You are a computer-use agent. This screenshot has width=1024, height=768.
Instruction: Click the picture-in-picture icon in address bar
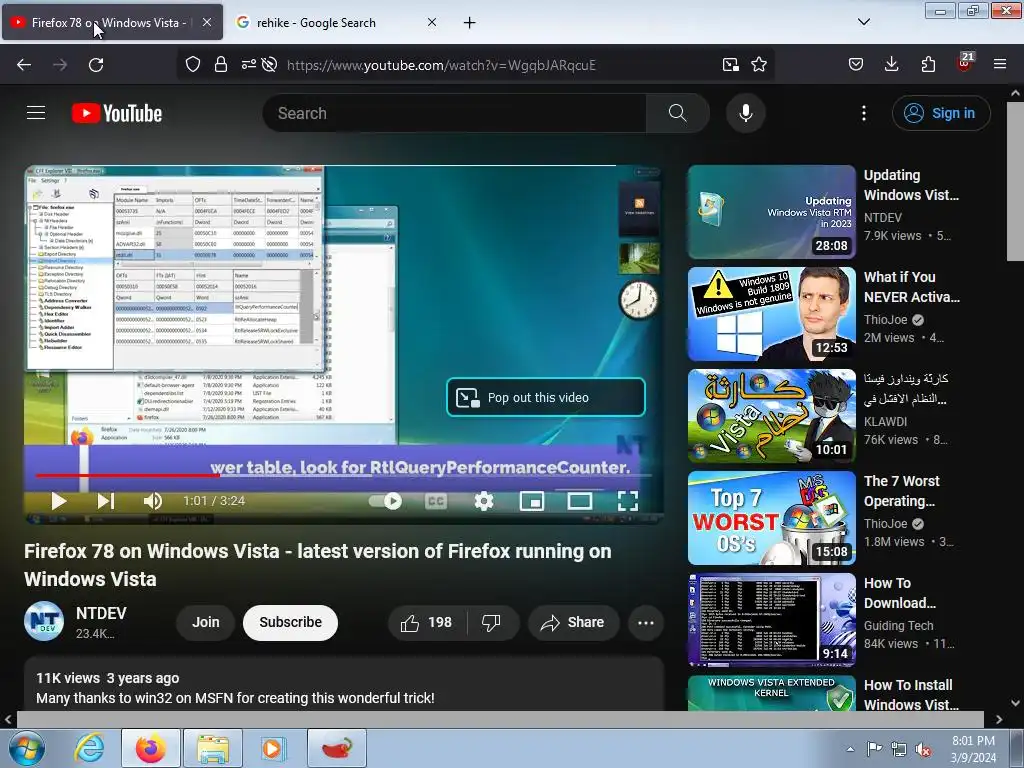tap(731, 65)
